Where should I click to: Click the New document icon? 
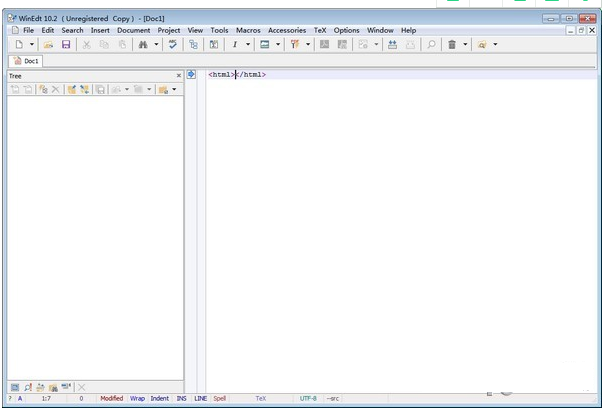[x=17, y=45]
